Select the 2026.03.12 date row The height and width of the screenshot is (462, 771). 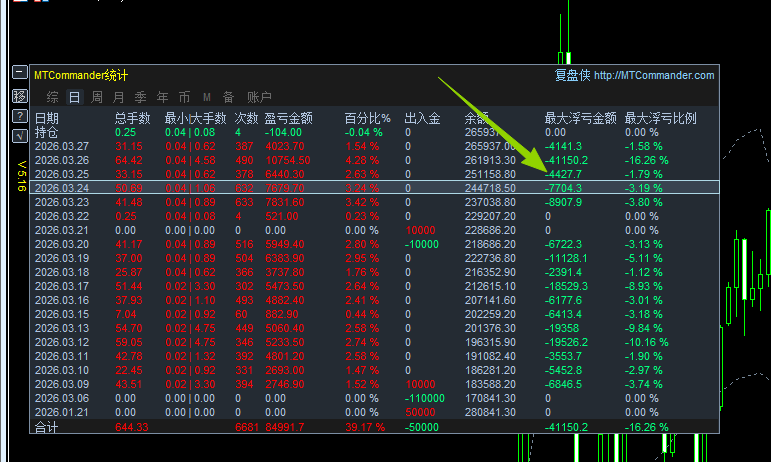374,342
